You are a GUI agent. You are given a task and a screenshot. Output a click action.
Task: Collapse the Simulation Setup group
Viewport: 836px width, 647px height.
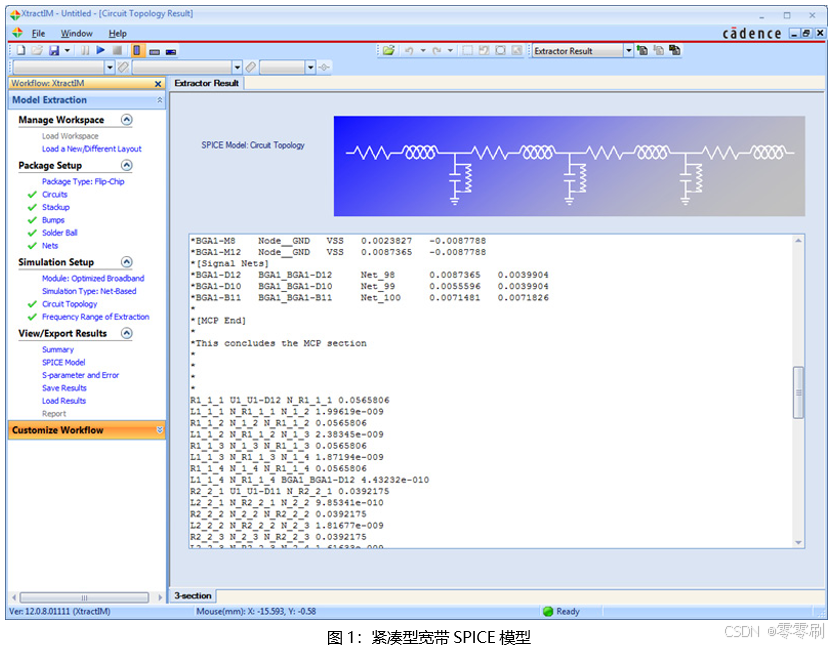pyautogui.click(x=126, y=262)
